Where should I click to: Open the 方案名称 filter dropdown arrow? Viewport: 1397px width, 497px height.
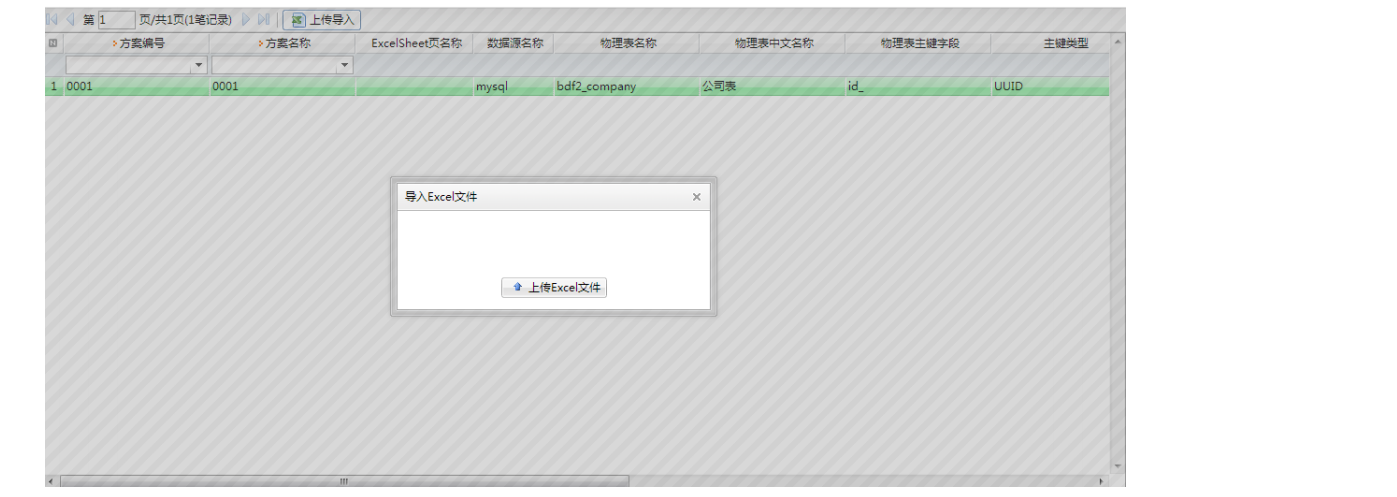coord(345,65)
